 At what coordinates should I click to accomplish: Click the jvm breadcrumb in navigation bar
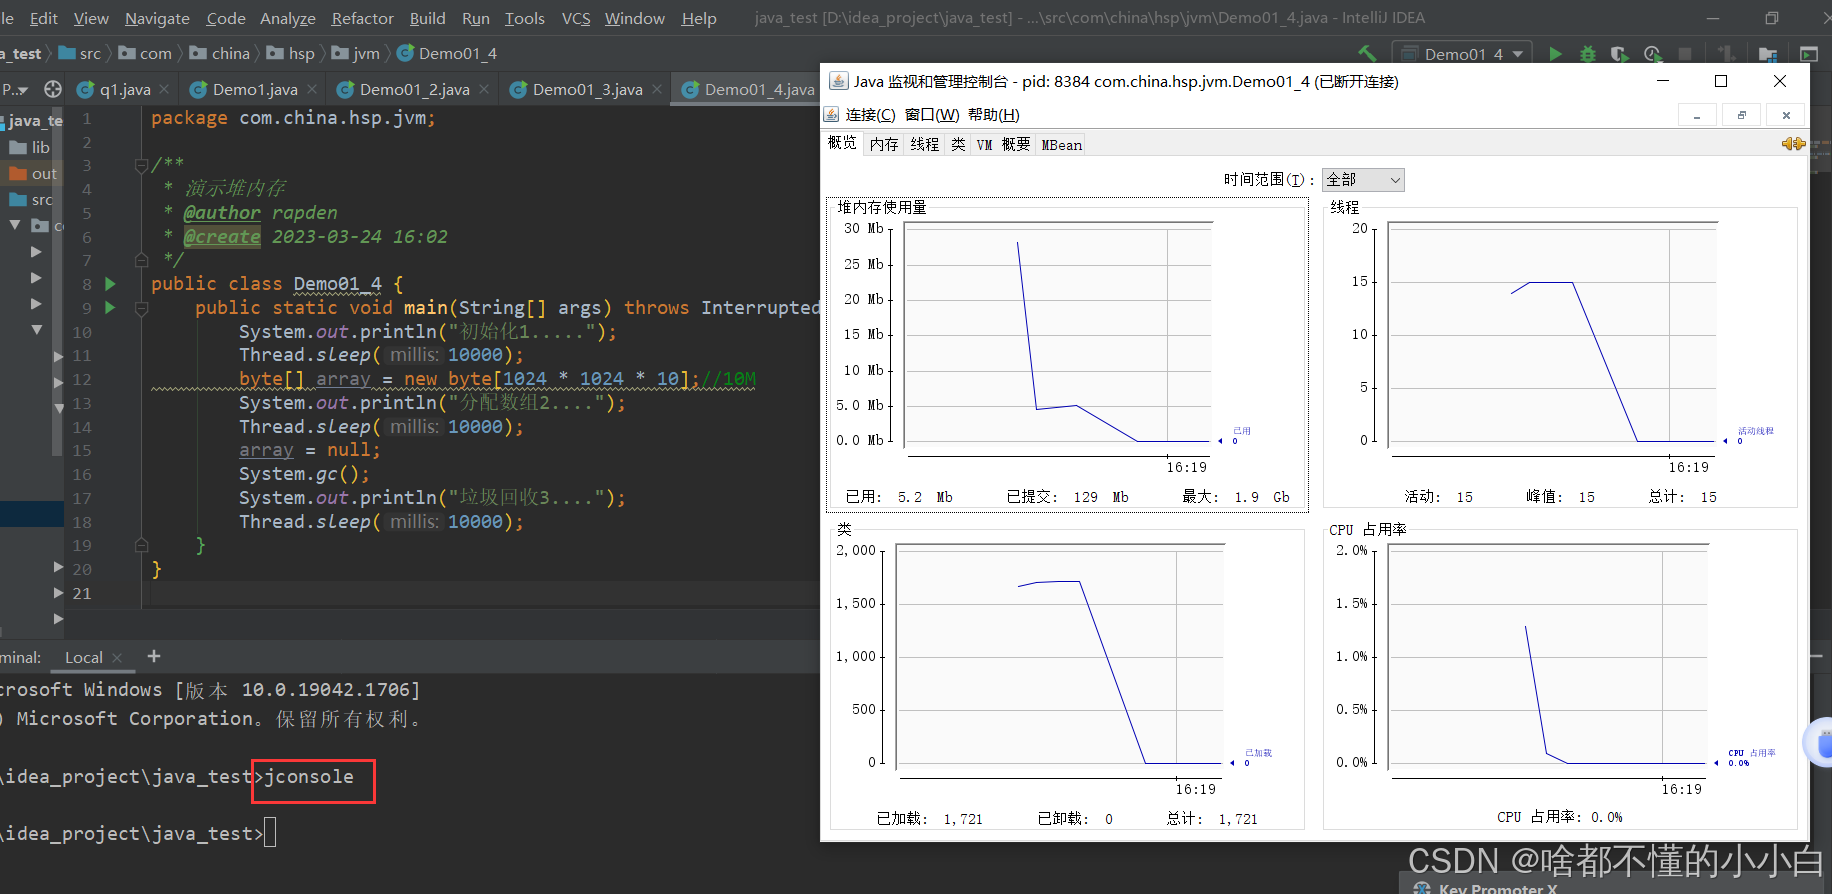pyautogui.click(x=356, y=53)
